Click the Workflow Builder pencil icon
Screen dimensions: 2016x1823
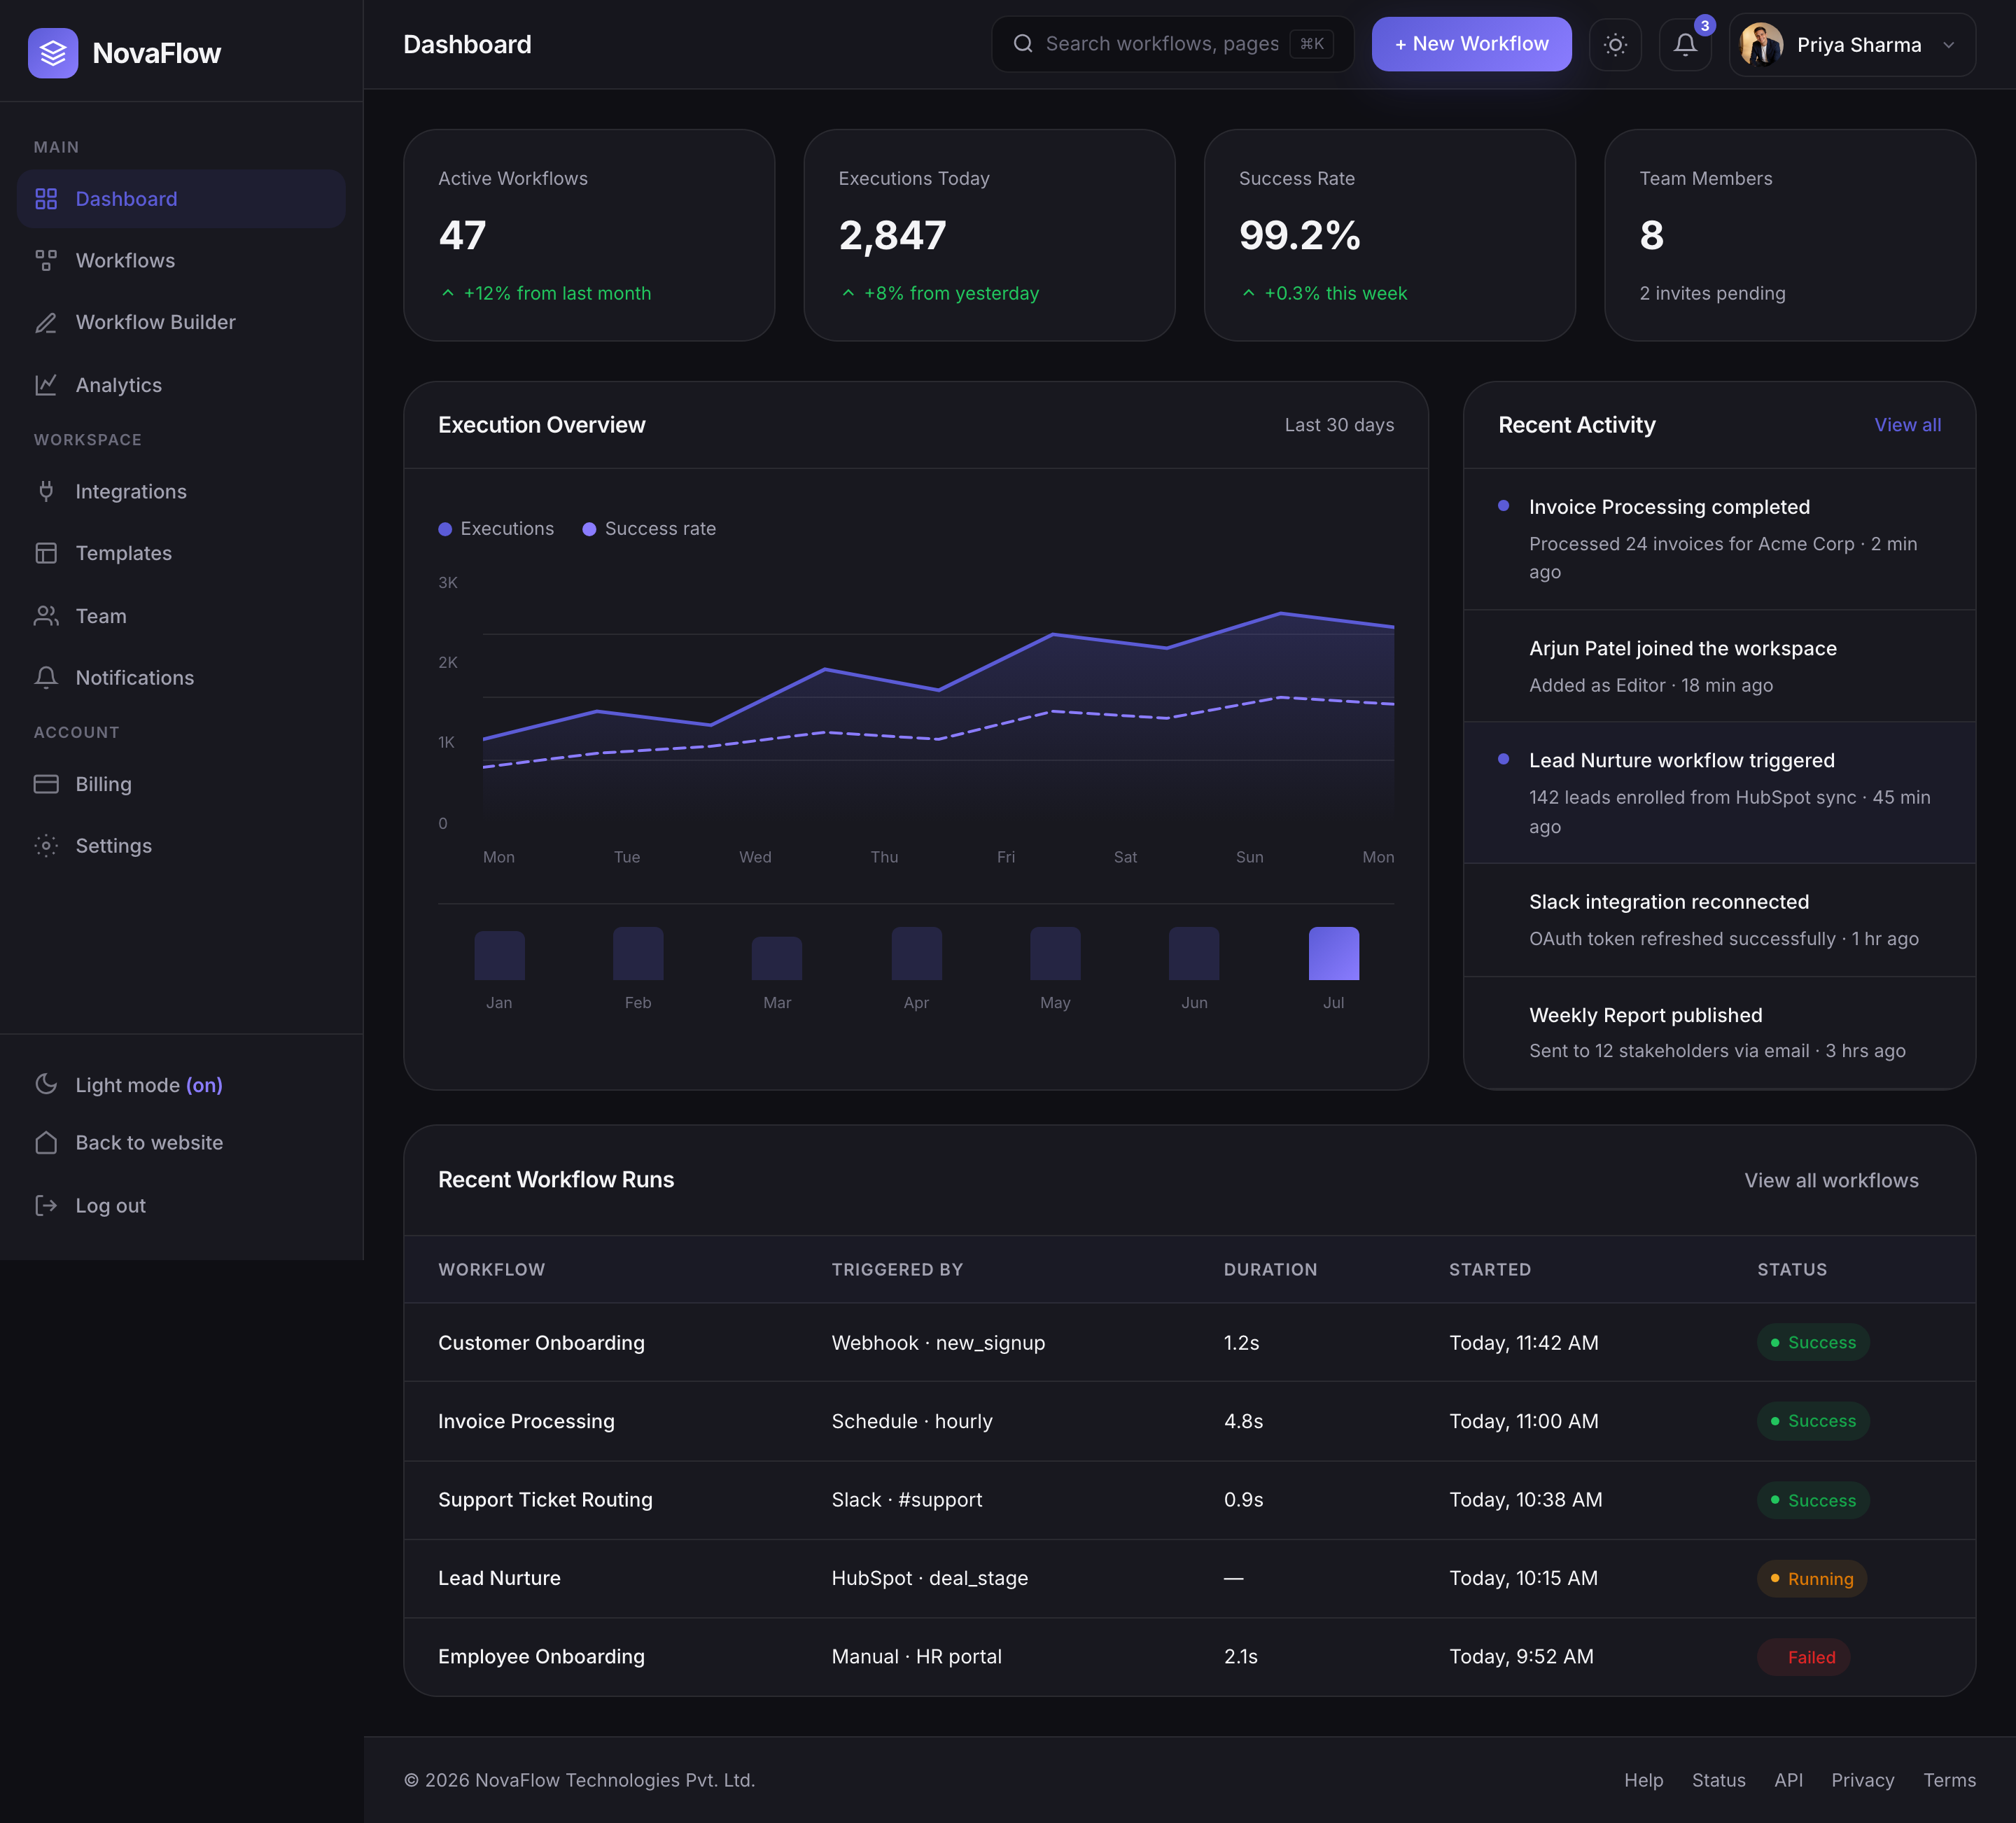46,322
